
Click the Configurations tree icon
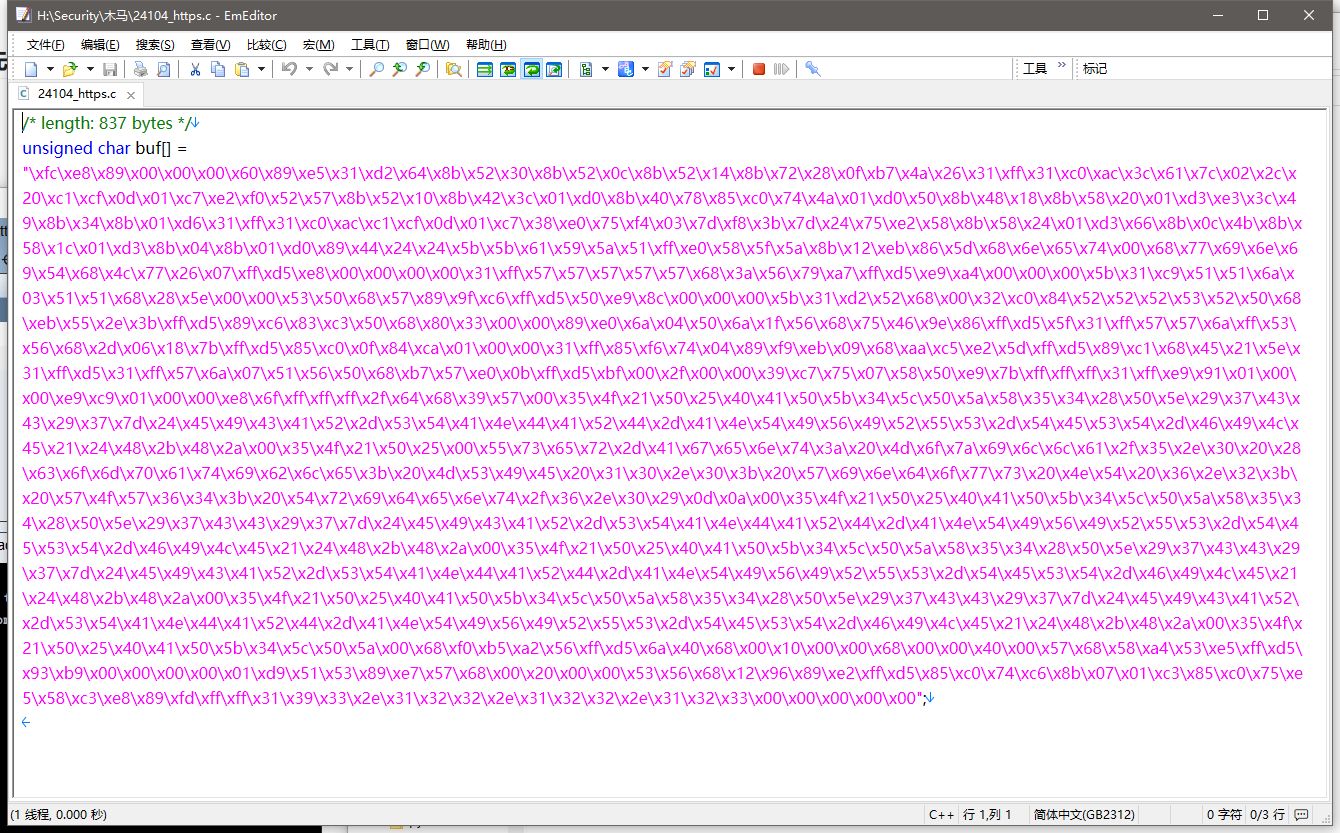(586, 69)
